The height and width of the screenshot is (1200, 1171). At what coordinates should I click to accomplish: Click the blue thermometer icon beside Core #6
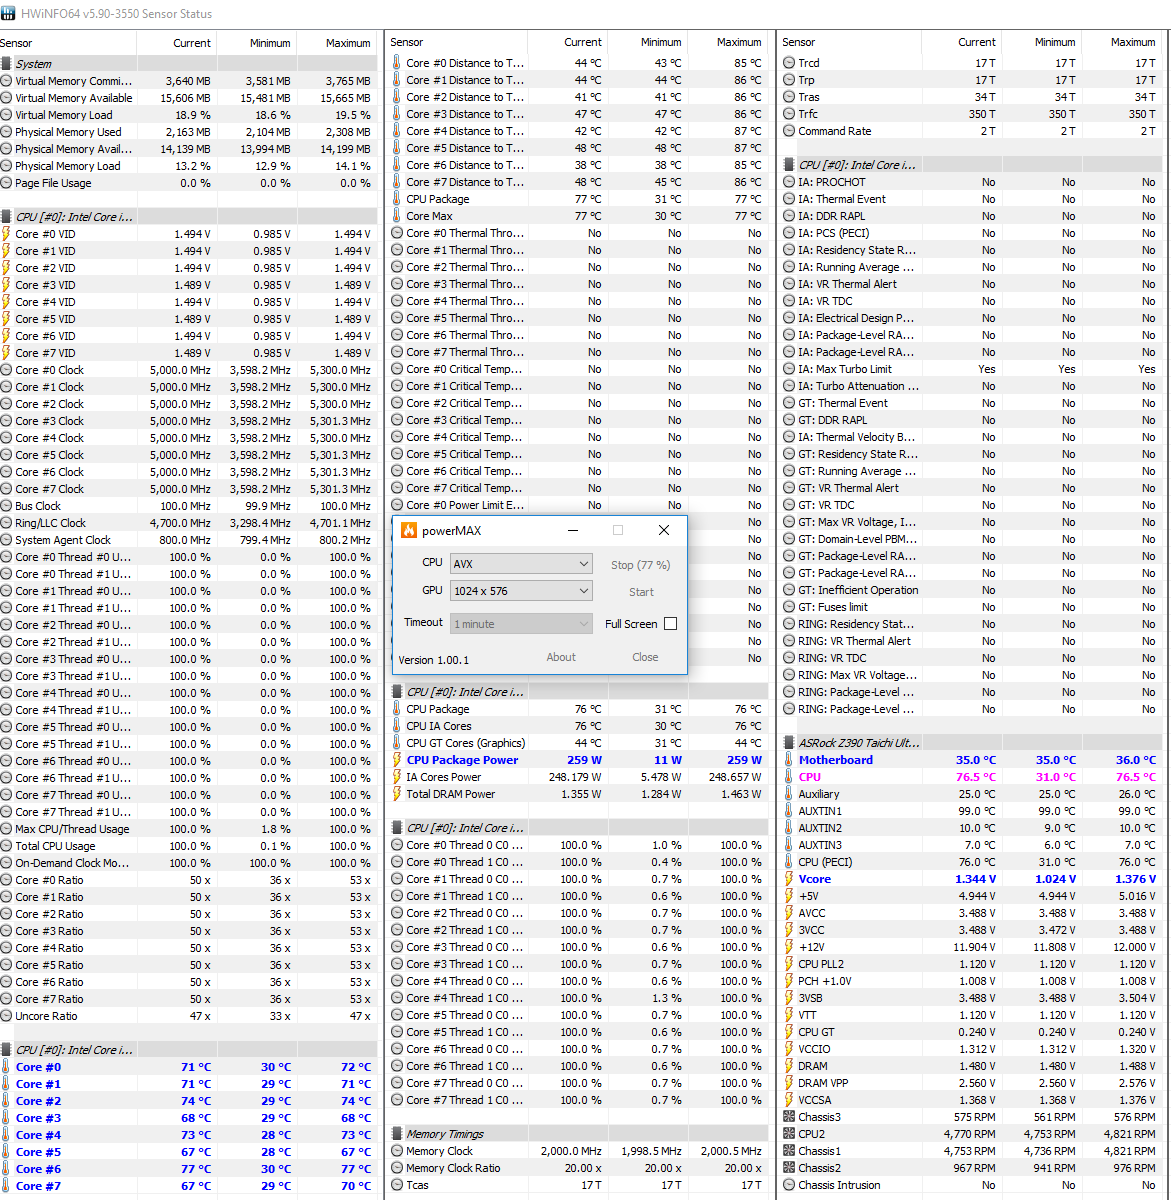click(x=7, y=1169)
